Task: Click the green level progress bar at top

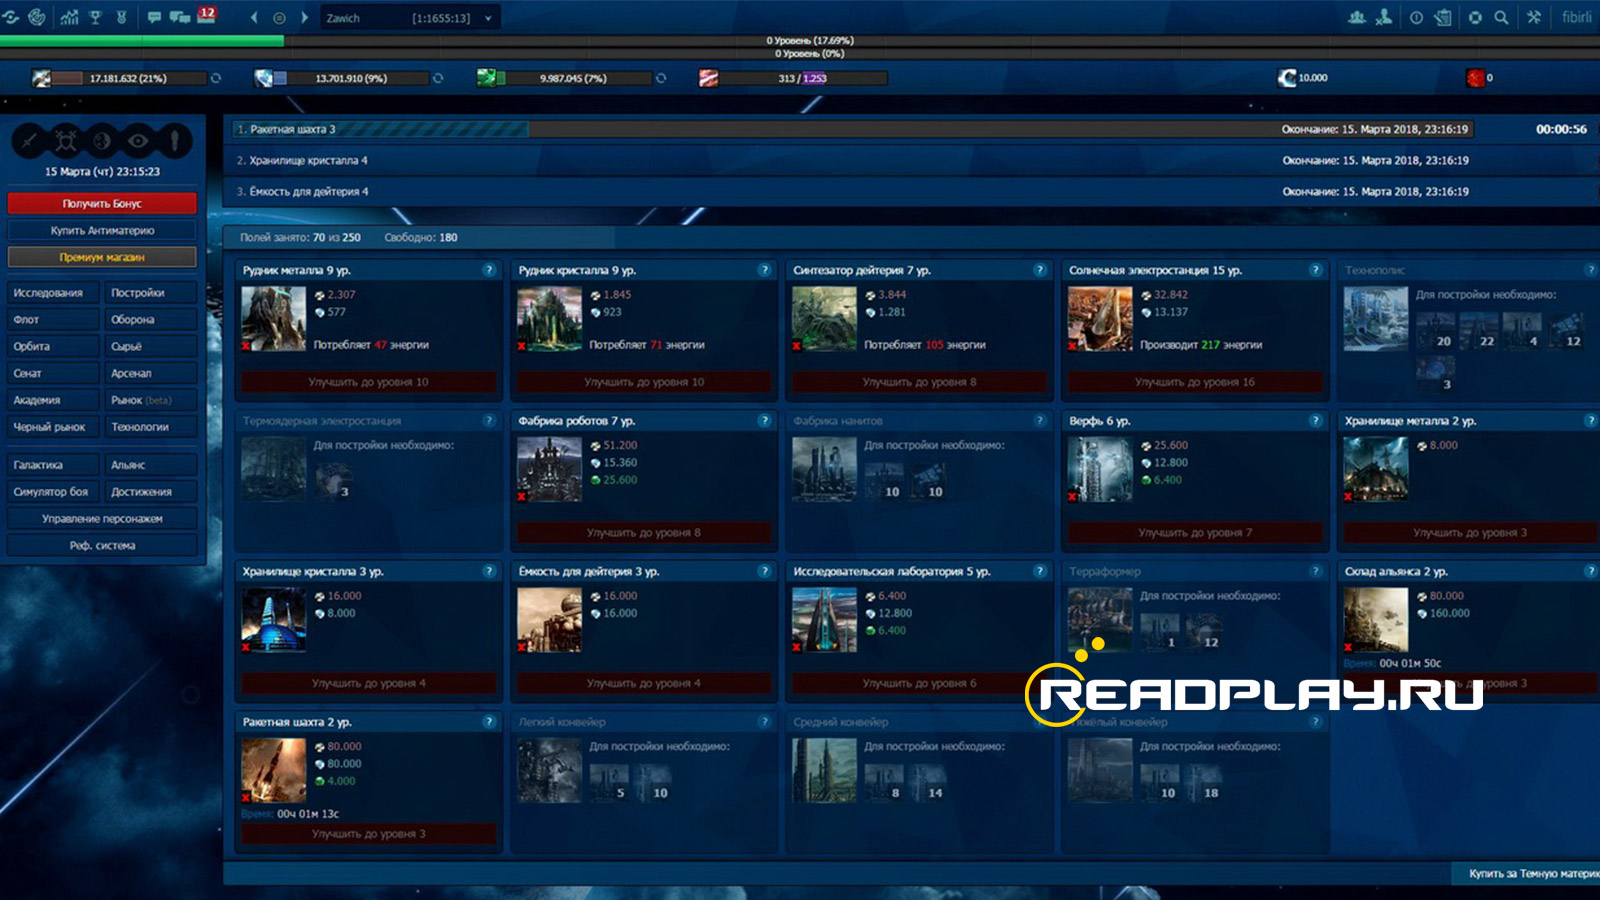Action: pyautogui.click(x=142, y=41)
